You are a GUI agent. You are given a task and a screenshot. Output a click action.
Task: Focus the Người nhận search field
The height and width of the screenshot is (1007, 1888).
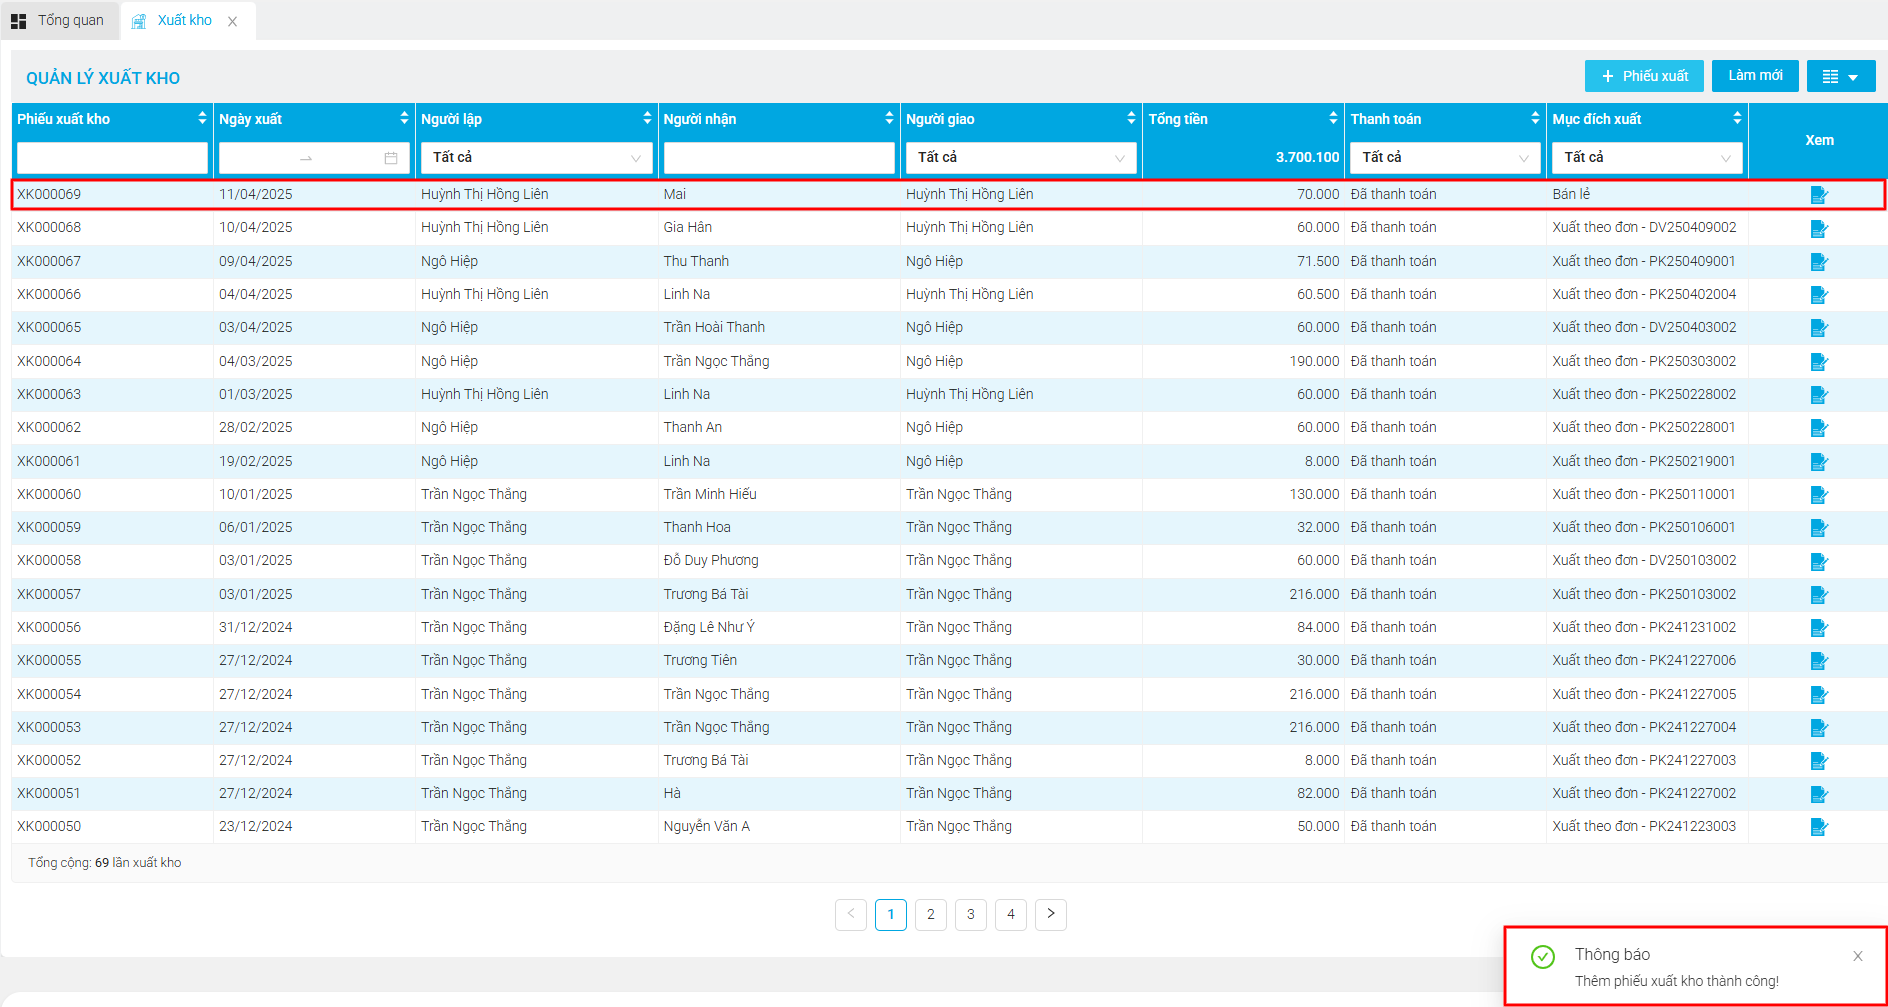779,158
